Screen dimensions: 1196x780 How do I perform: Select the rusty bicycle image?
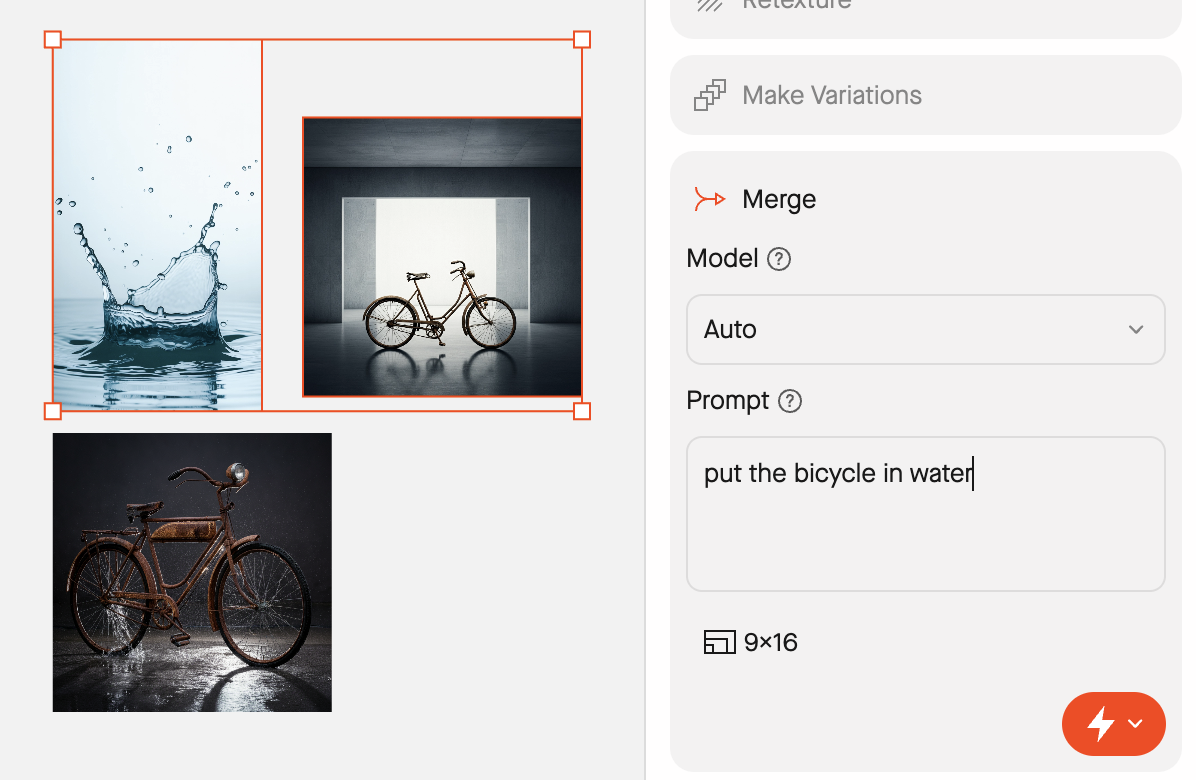coord(192,573)
